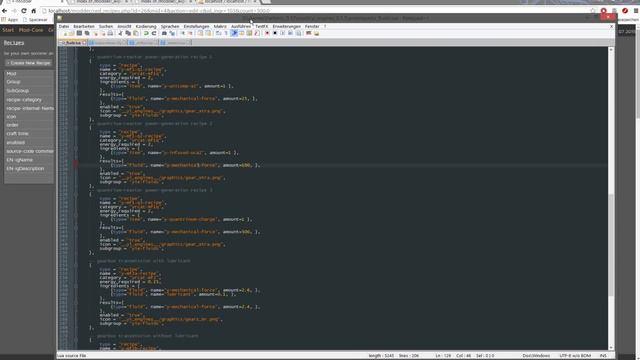Click the 'craft time' row

(29, 133)
